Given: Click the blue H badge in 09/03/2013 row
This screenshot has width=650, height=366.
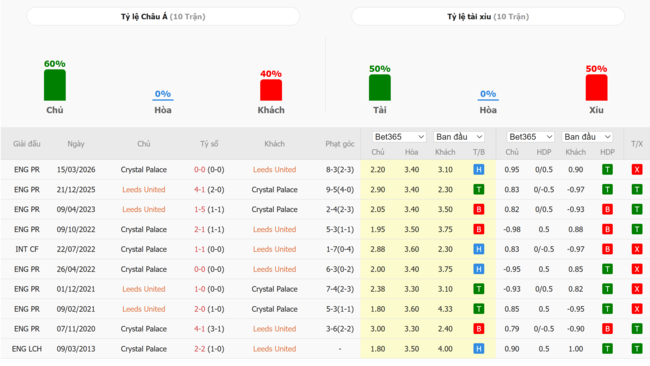Looking at the screenshot, I should click(478, 349).
